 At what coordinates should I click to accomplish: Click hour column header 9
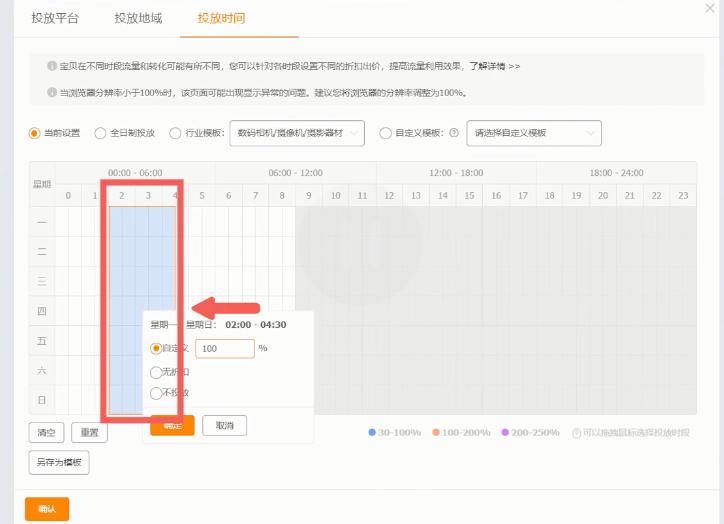309,196
